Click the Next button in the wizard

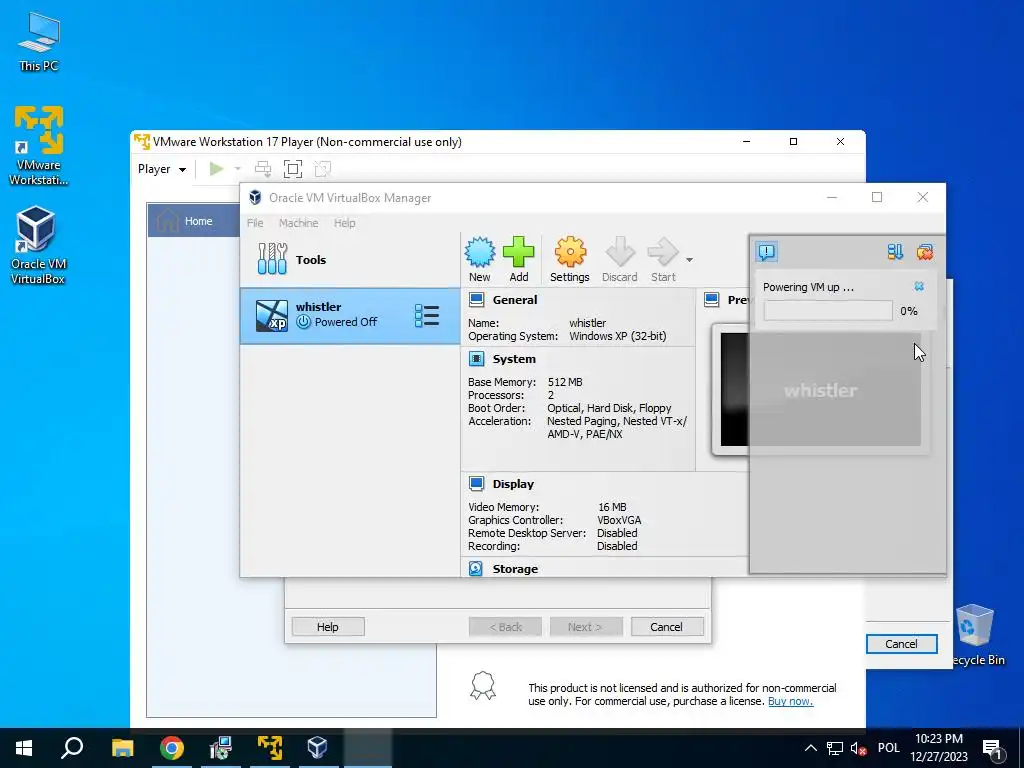[586, 627]
